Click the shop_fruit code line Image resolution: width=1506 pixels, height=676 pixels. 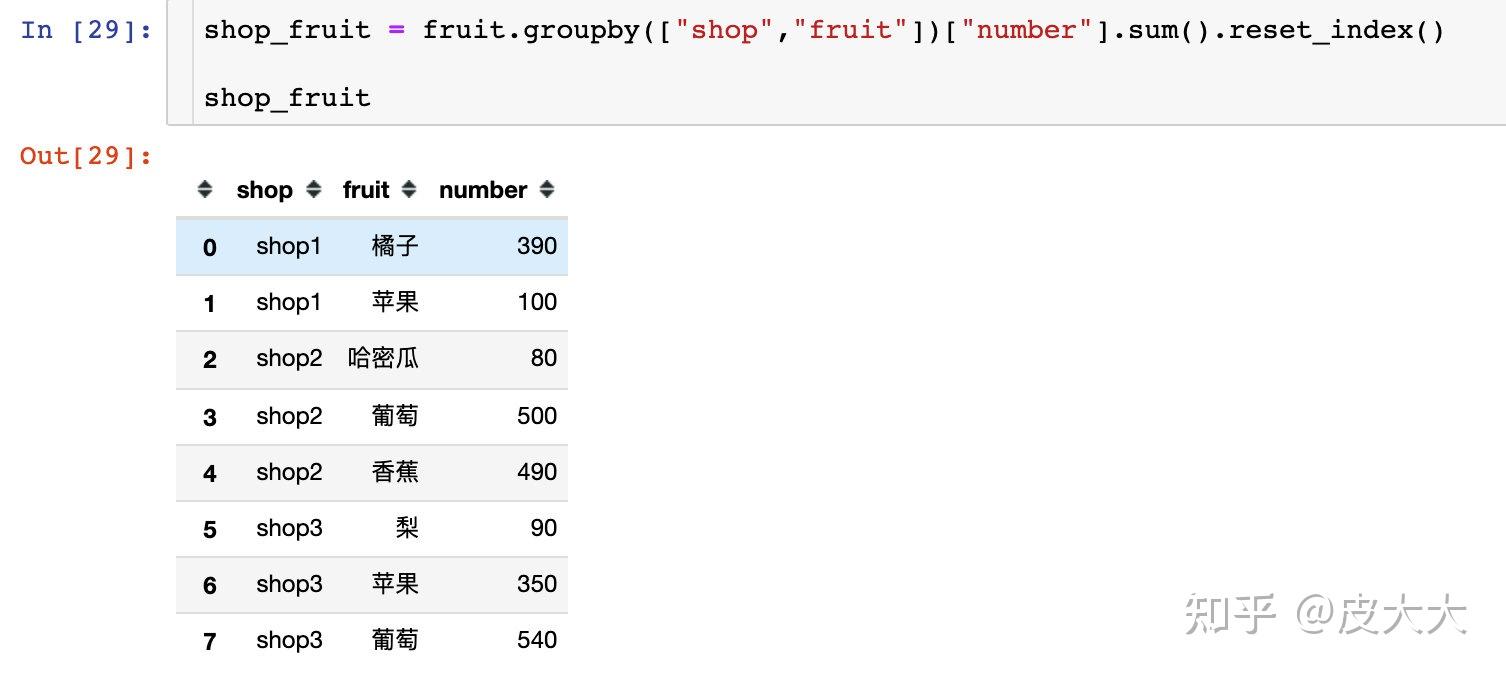tap(287, 98)
